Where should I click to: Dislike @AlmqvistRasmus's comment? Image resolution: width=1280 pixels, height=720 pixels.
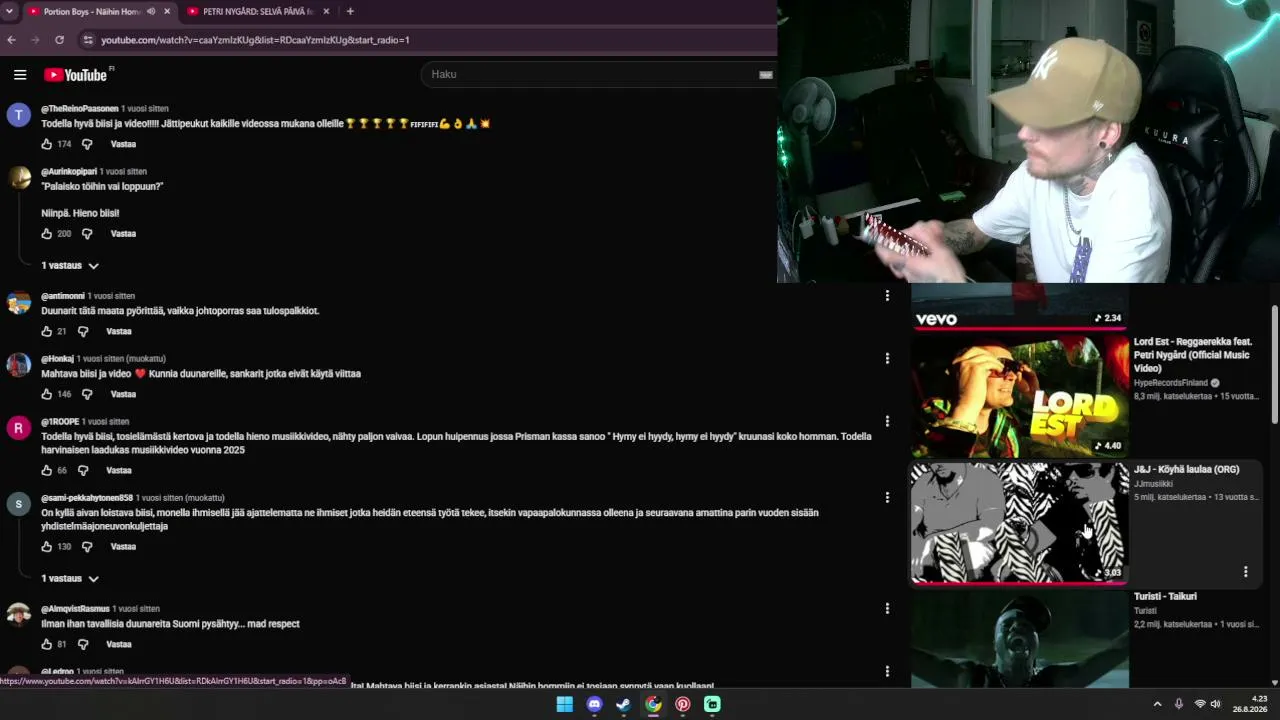click(83, 644)
